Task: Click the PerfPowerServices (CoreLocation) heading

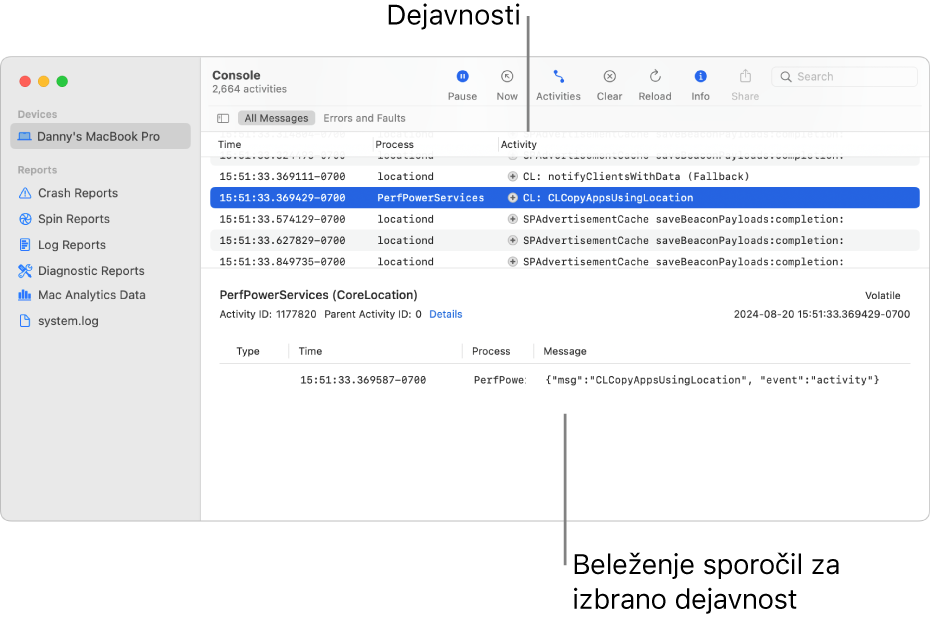Action: point(318,295)
